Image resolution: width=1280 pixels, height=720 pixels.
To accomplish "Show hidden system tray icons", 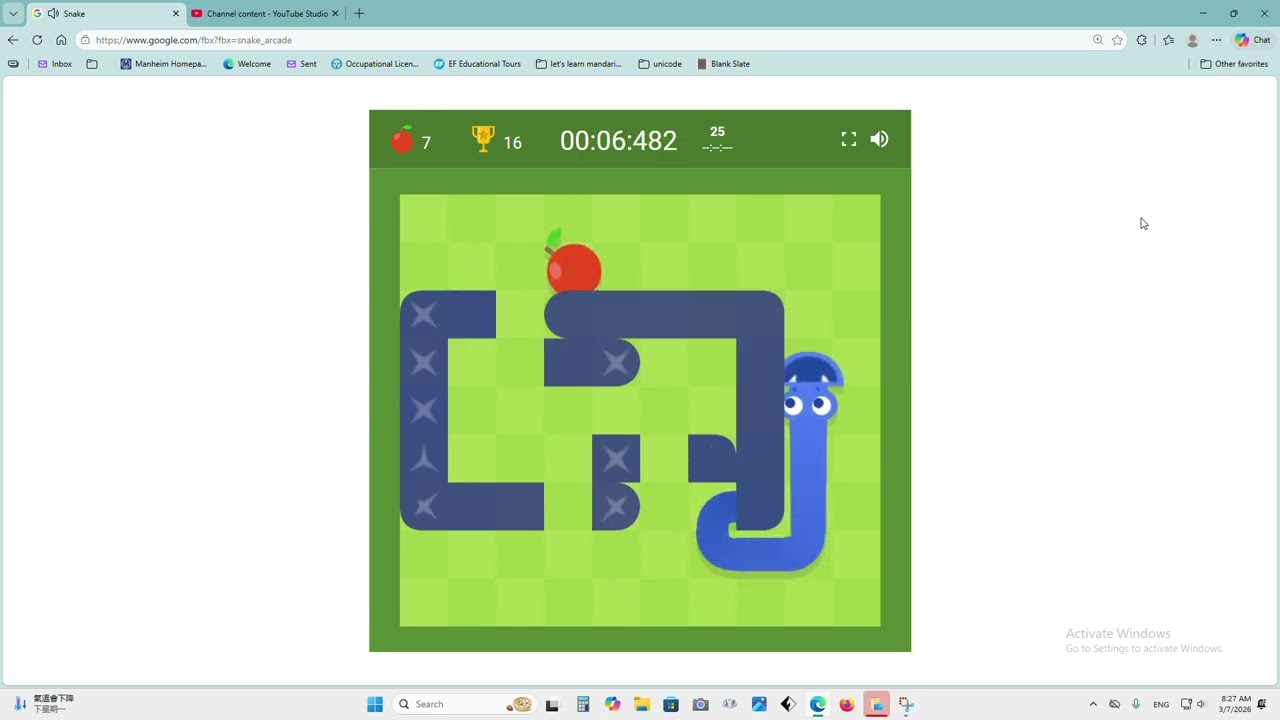I will click(1093, 704).
